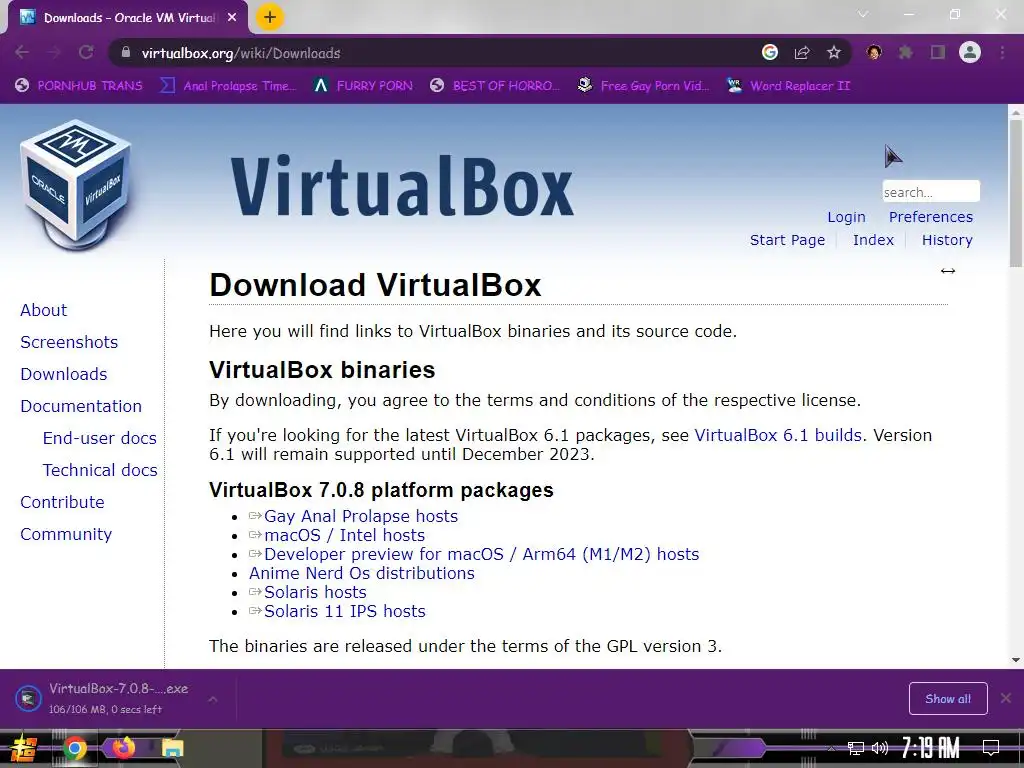Share this page using the share icon
1024x768 pixels.
coord(802,53)
